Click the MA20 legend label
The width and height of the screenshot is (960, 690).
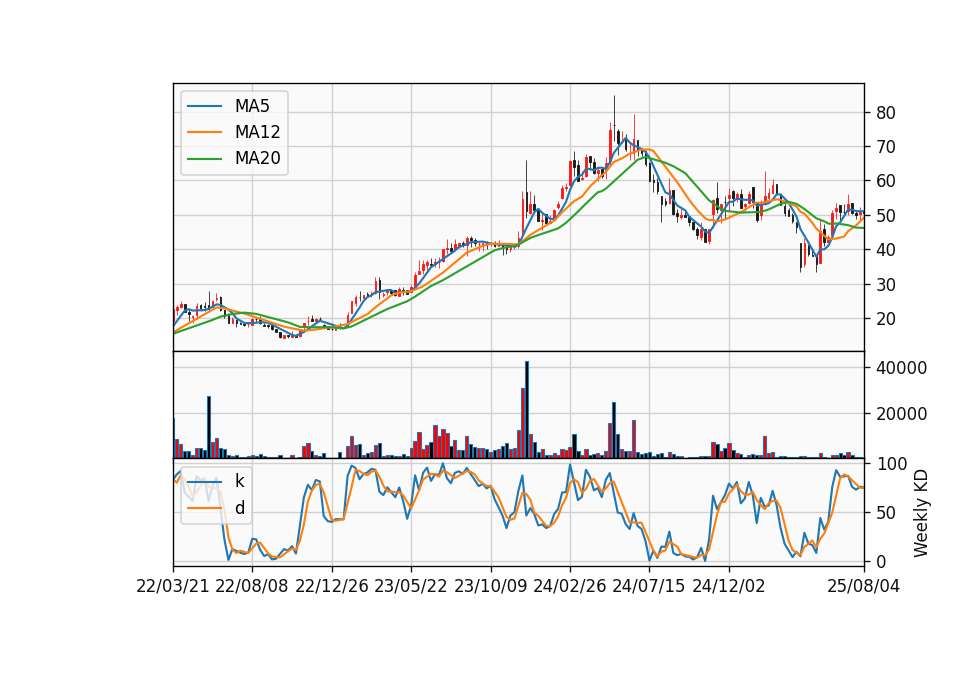(257, 159)
